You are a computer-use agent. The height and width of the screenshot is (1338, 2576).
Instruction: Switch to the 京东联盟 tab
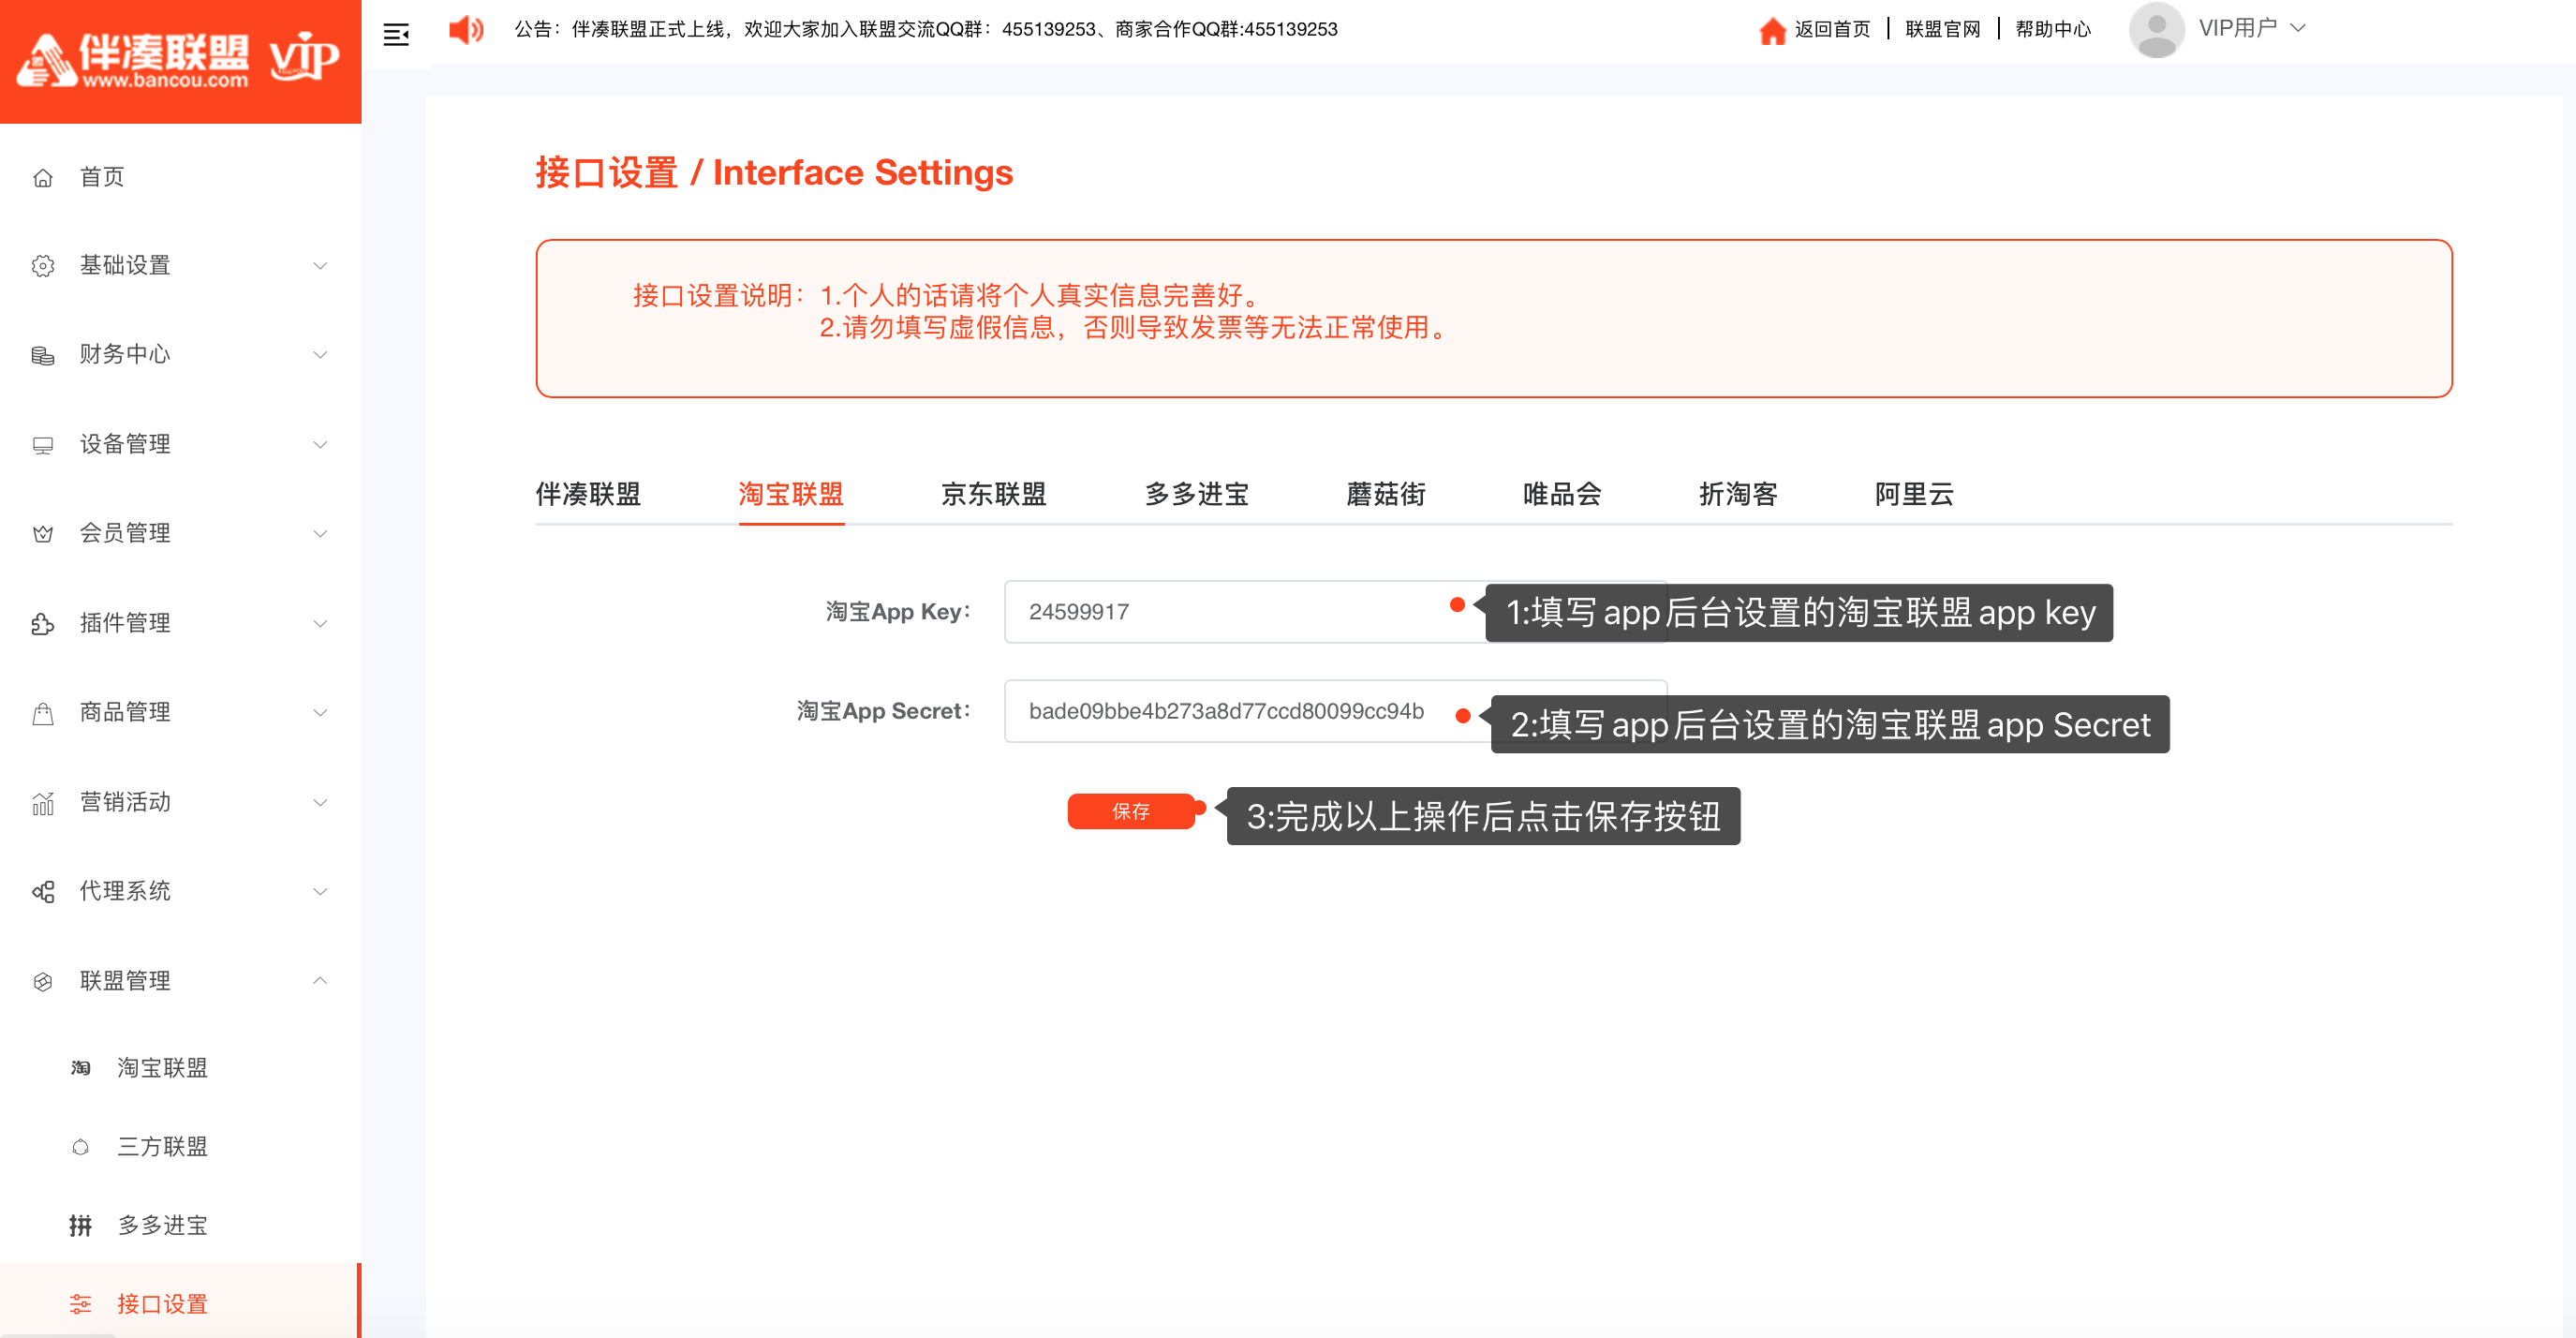point(993,494)
